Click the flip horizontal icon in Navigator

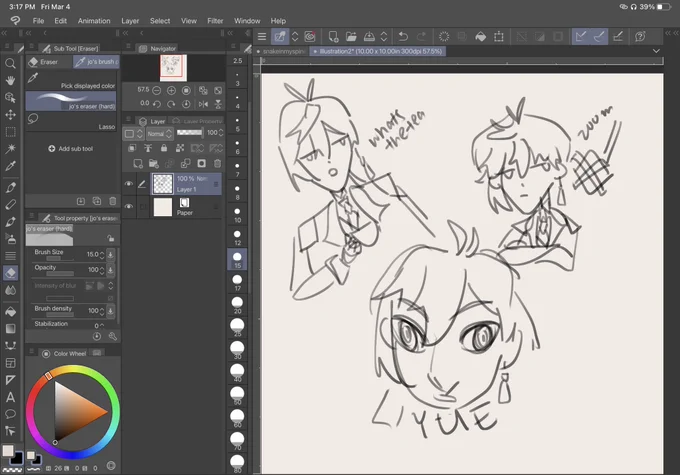click(203, 104)
